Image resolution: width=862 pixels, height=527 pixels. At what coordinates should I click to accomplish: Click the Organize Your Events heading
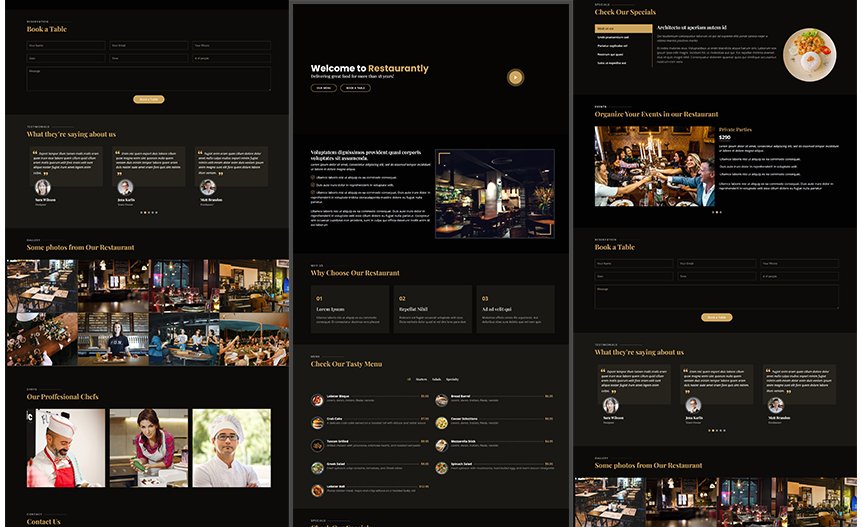(x=656, y=114)
